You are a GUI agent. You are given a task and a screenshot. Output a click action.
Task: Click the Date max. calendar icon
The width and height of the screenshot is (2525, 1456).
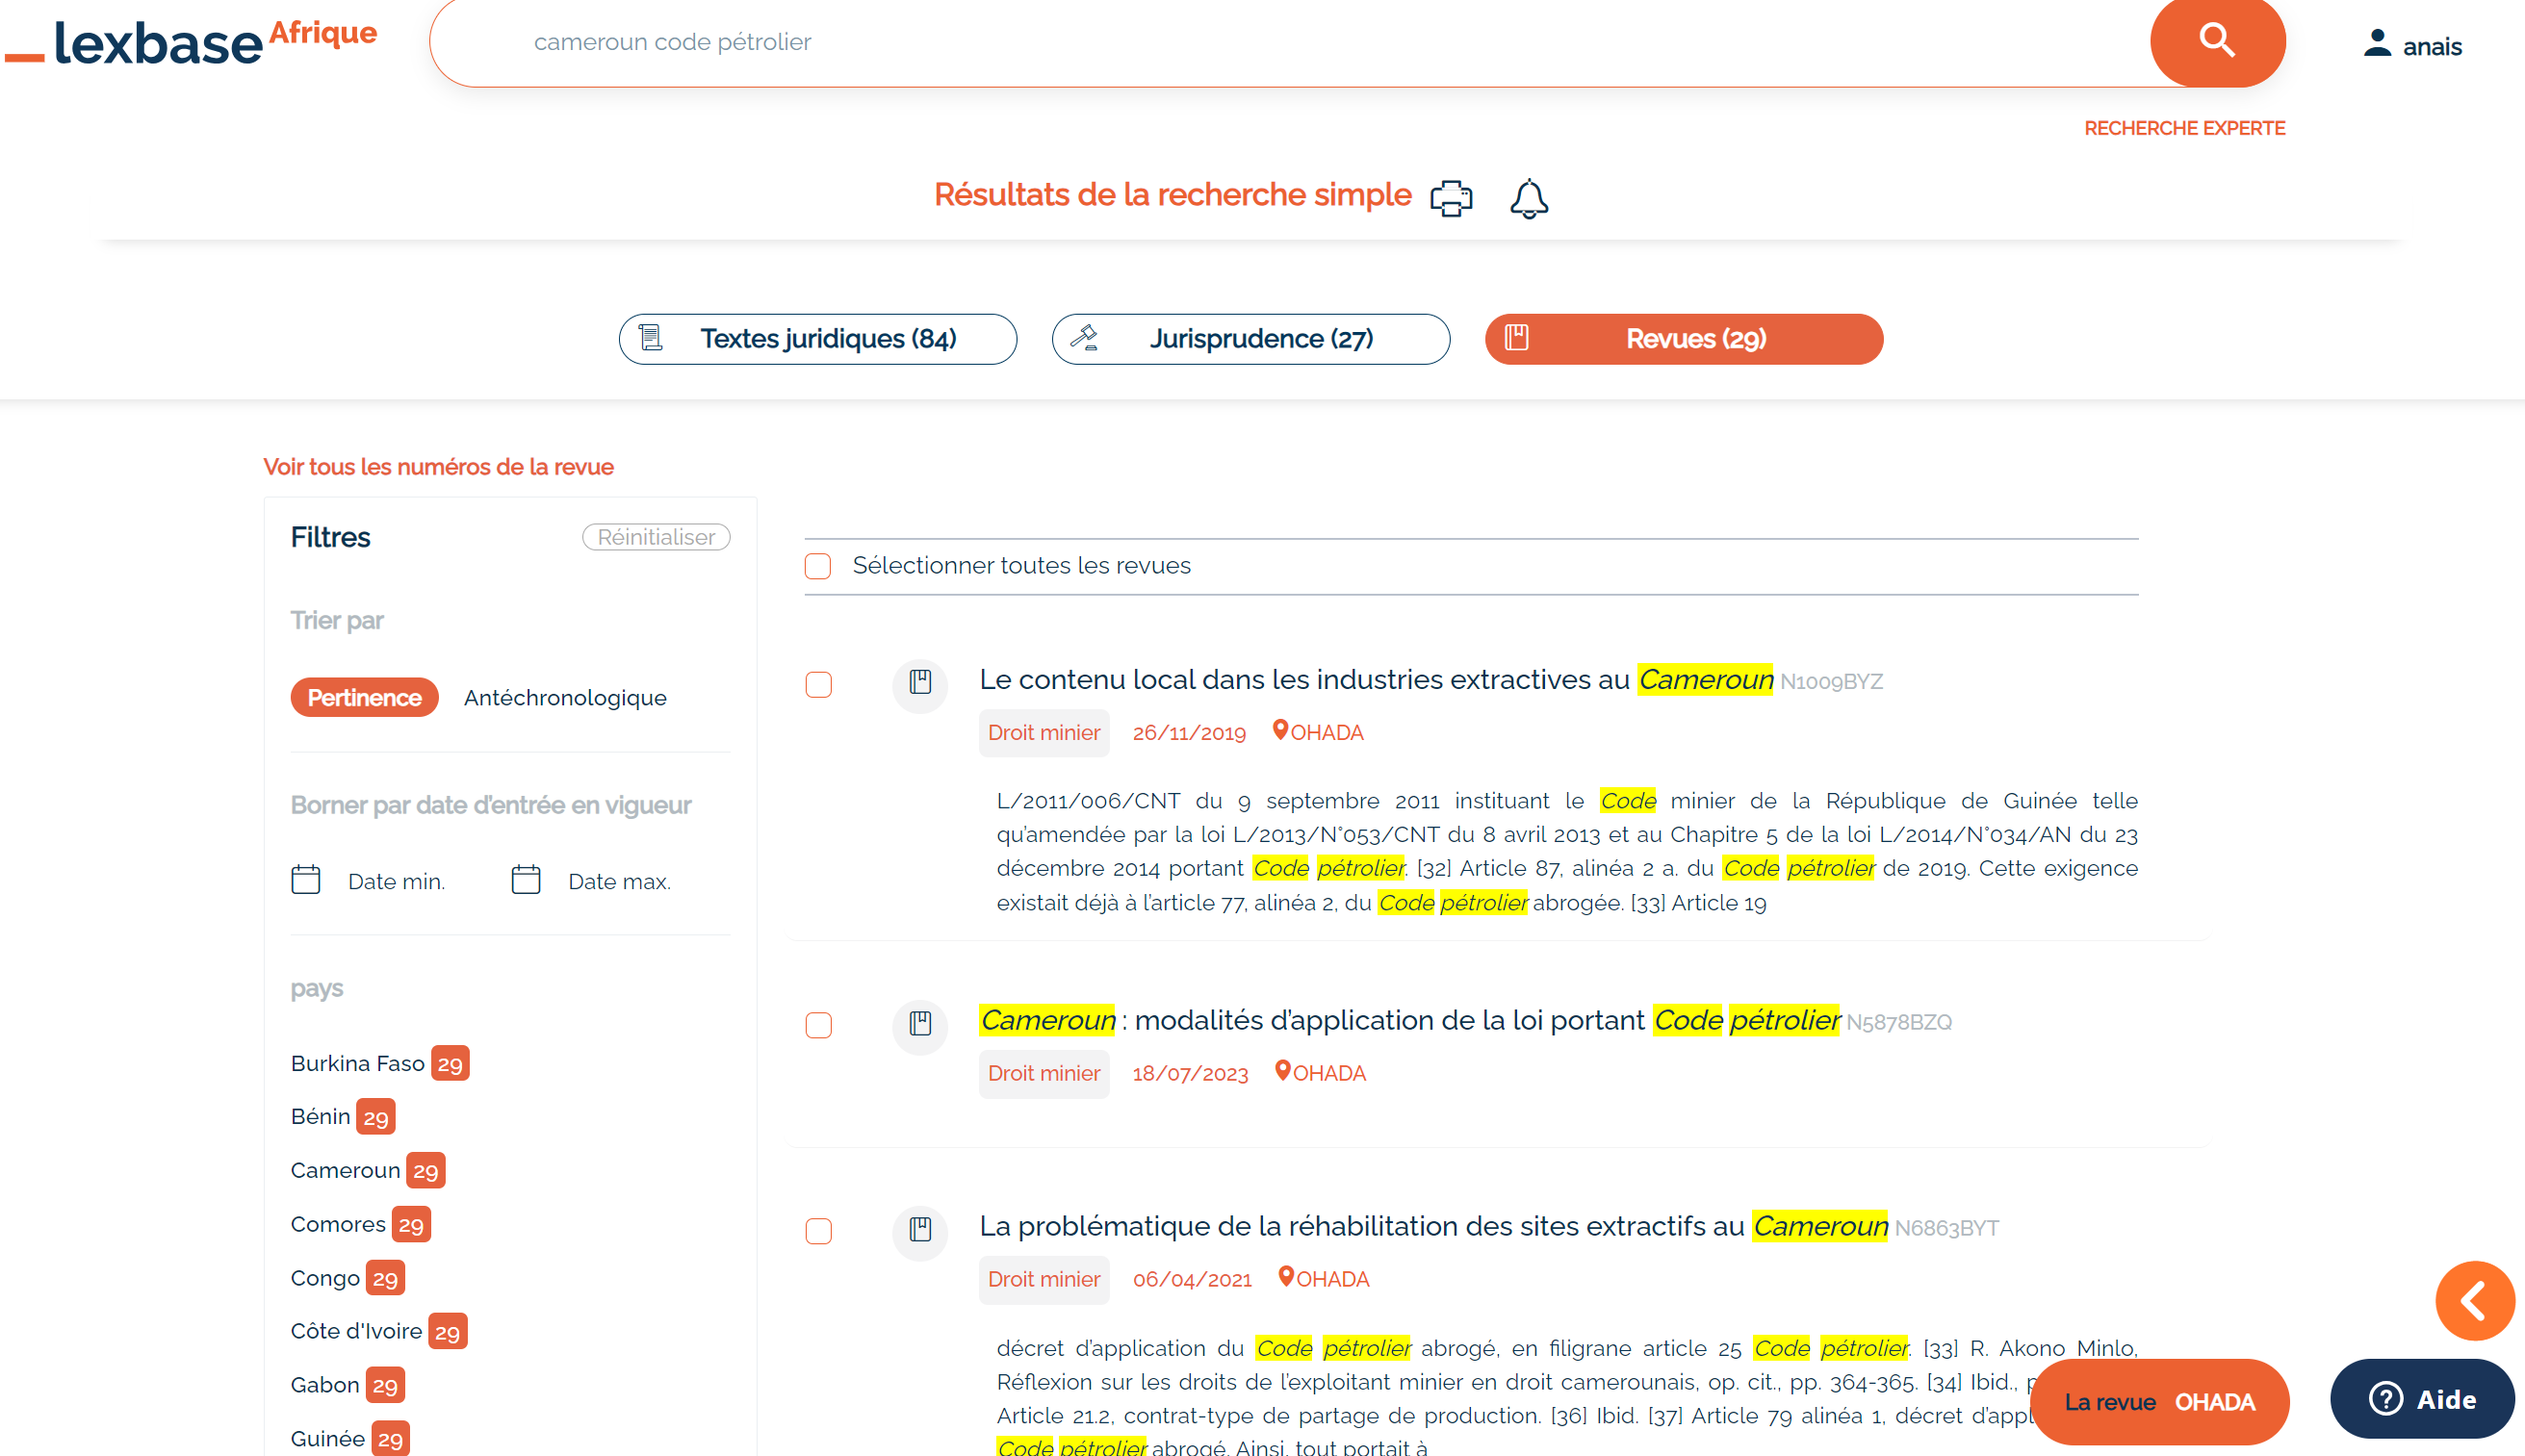[x=526, y=880]
